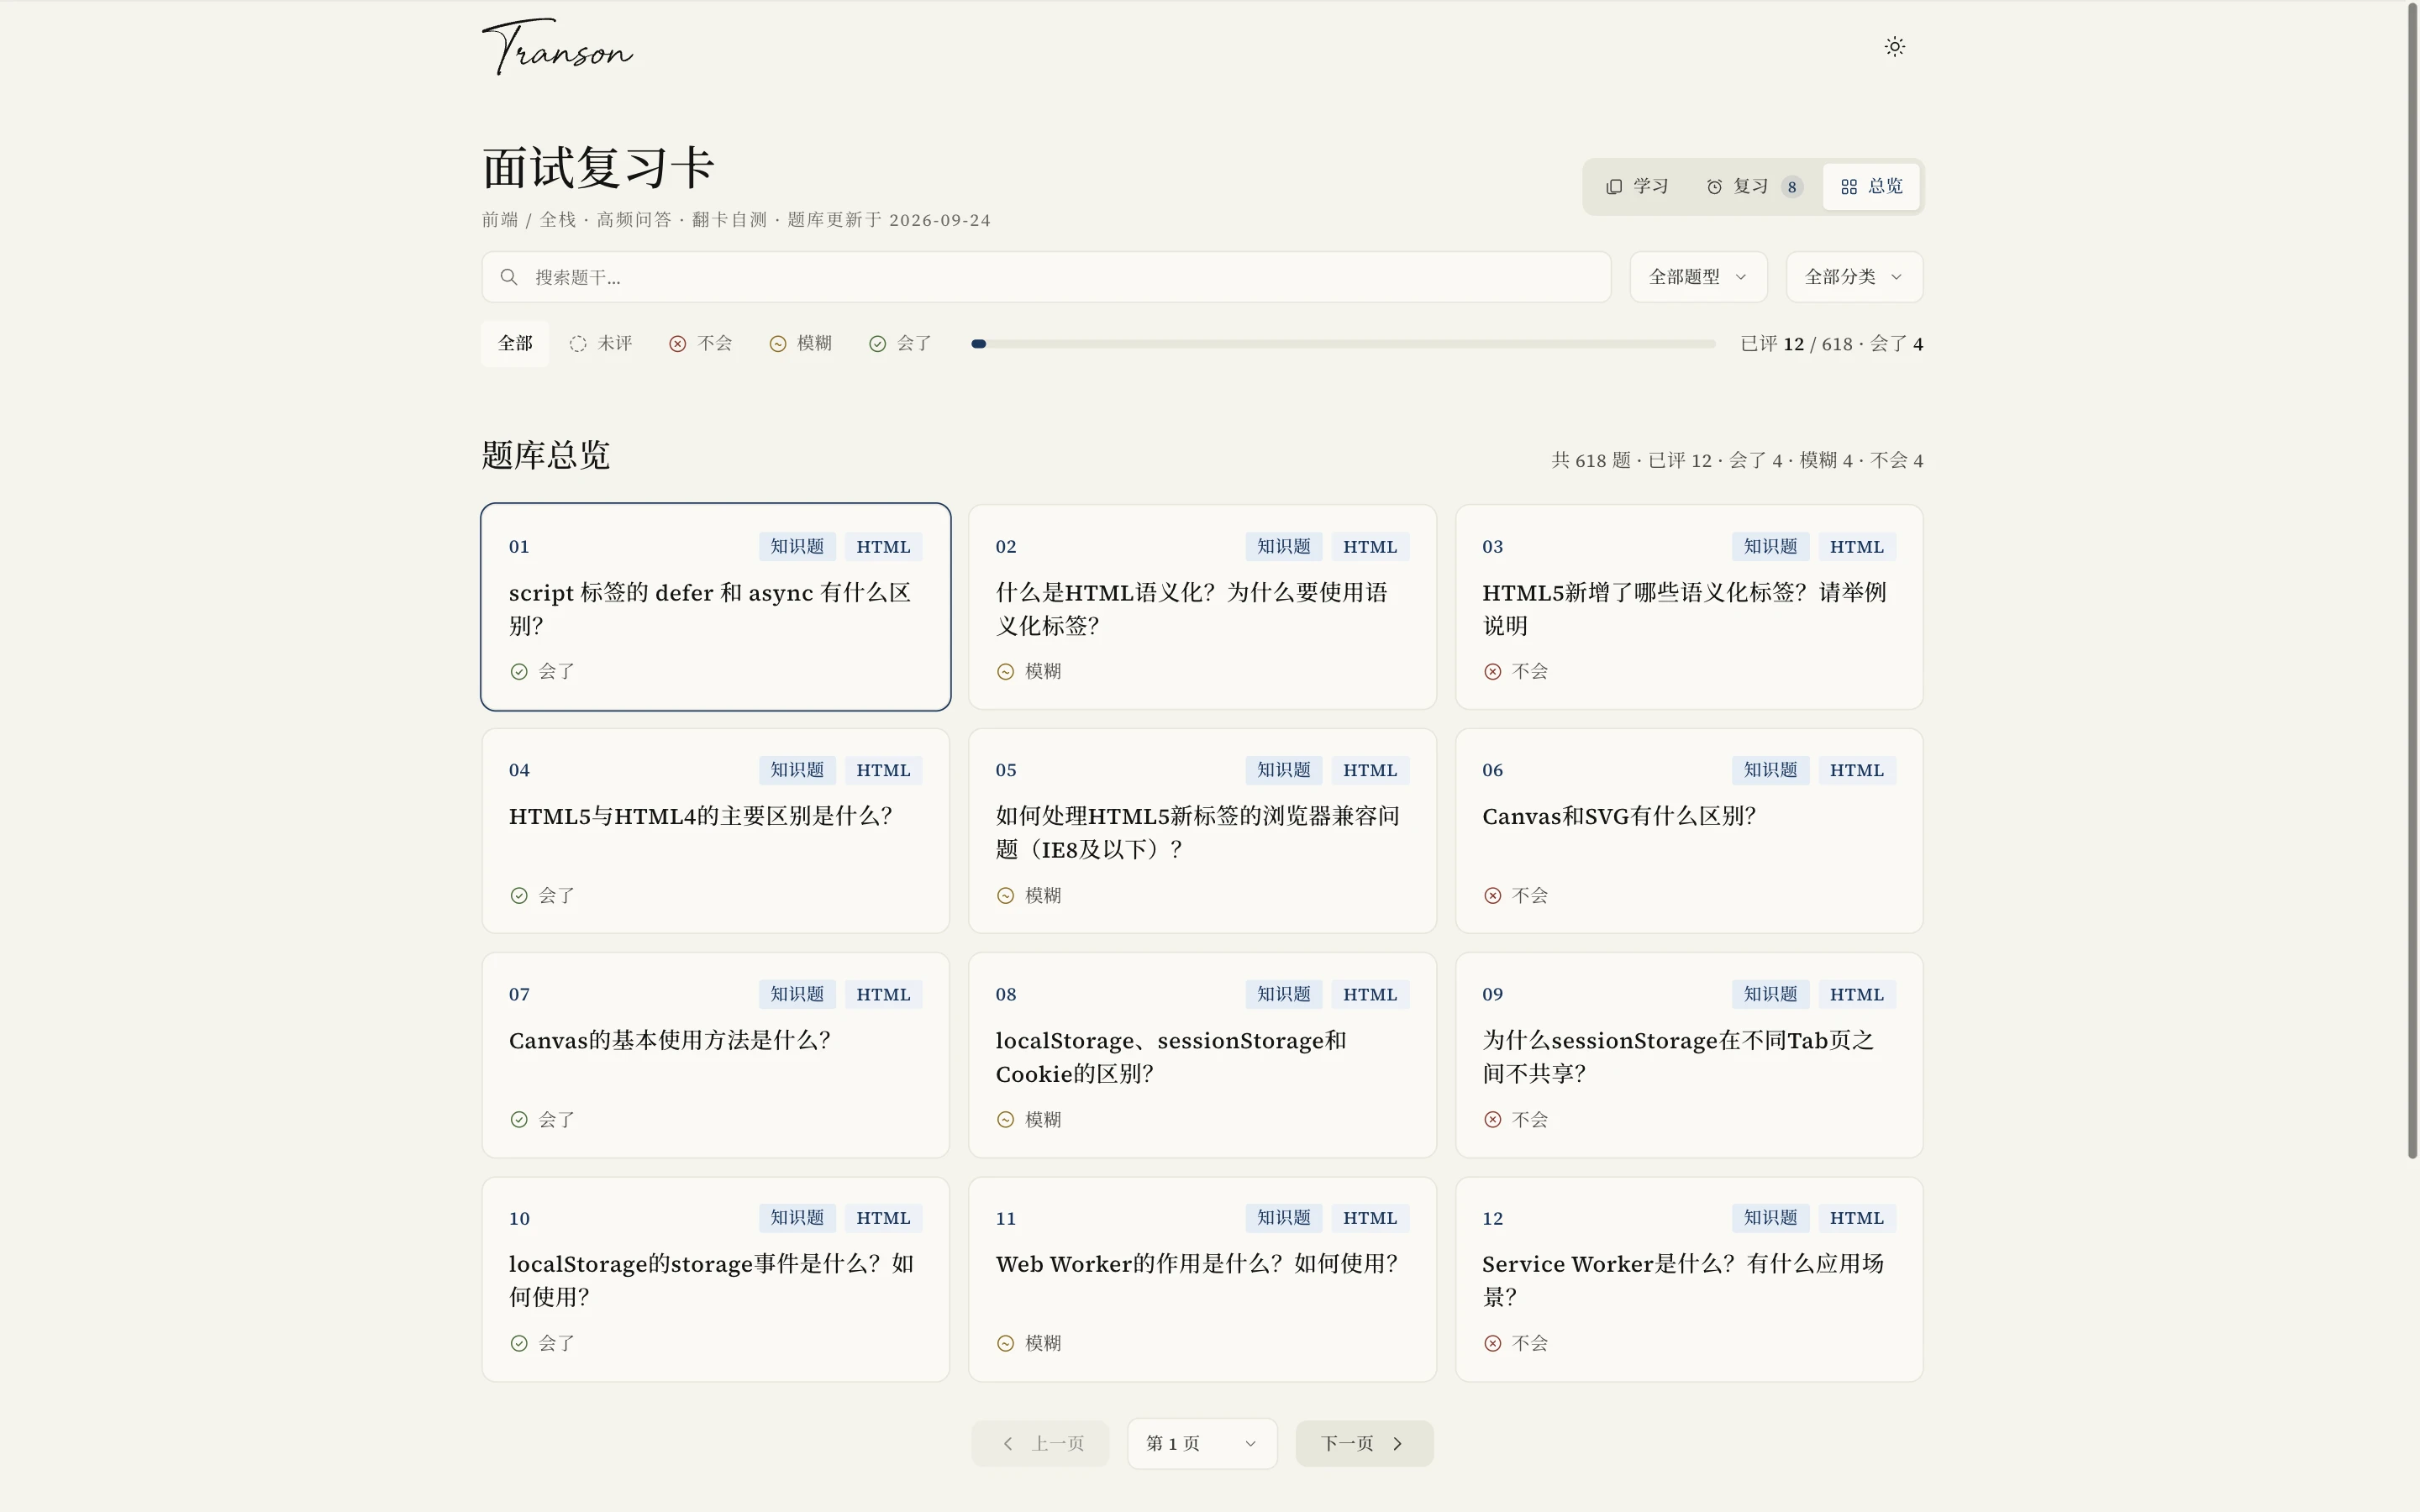Viewport: 2420px width, 1512px height.
Task: Select the 全部 status filter
Action: coord(515,344)
